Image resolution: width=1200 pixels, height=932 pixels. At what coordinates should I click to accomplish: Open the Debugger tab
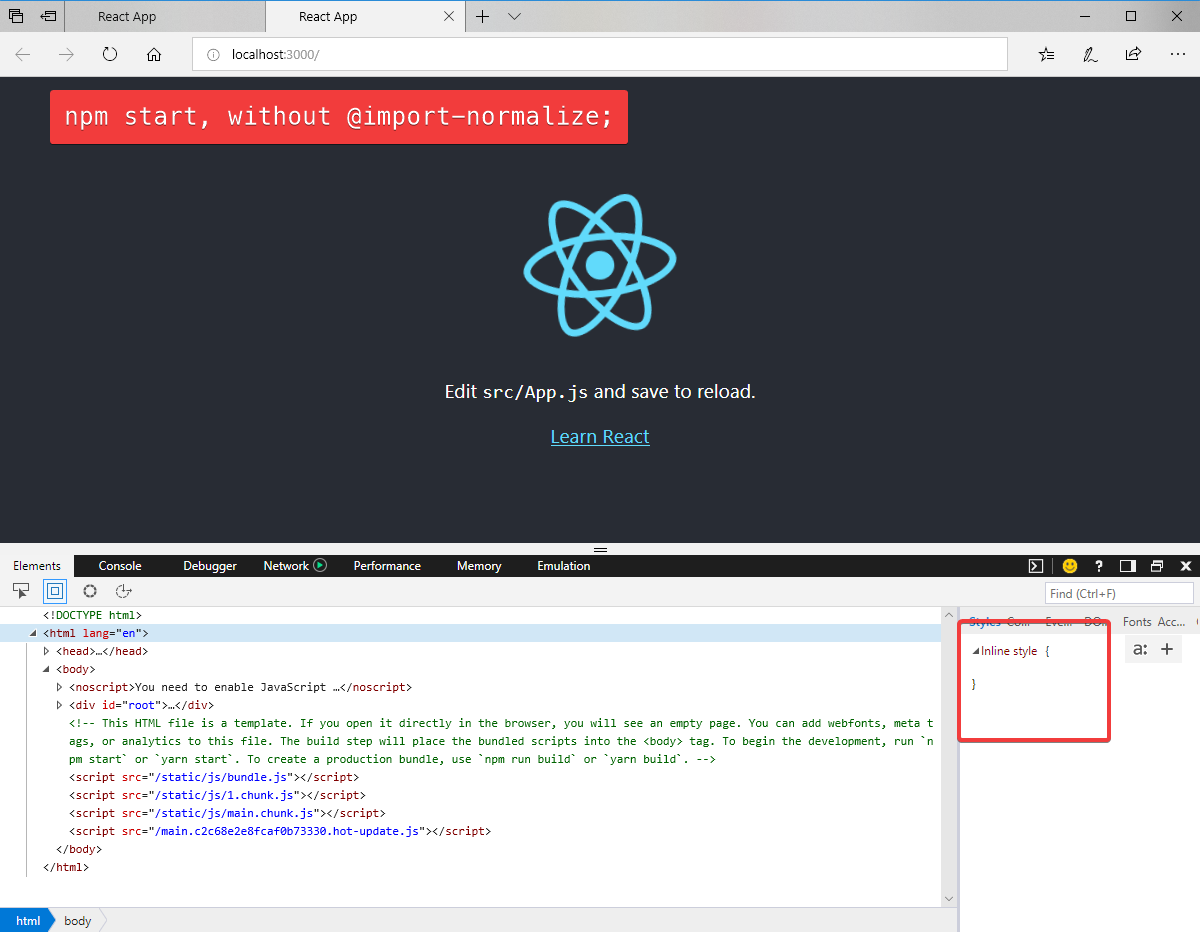[x=210, y=566]
